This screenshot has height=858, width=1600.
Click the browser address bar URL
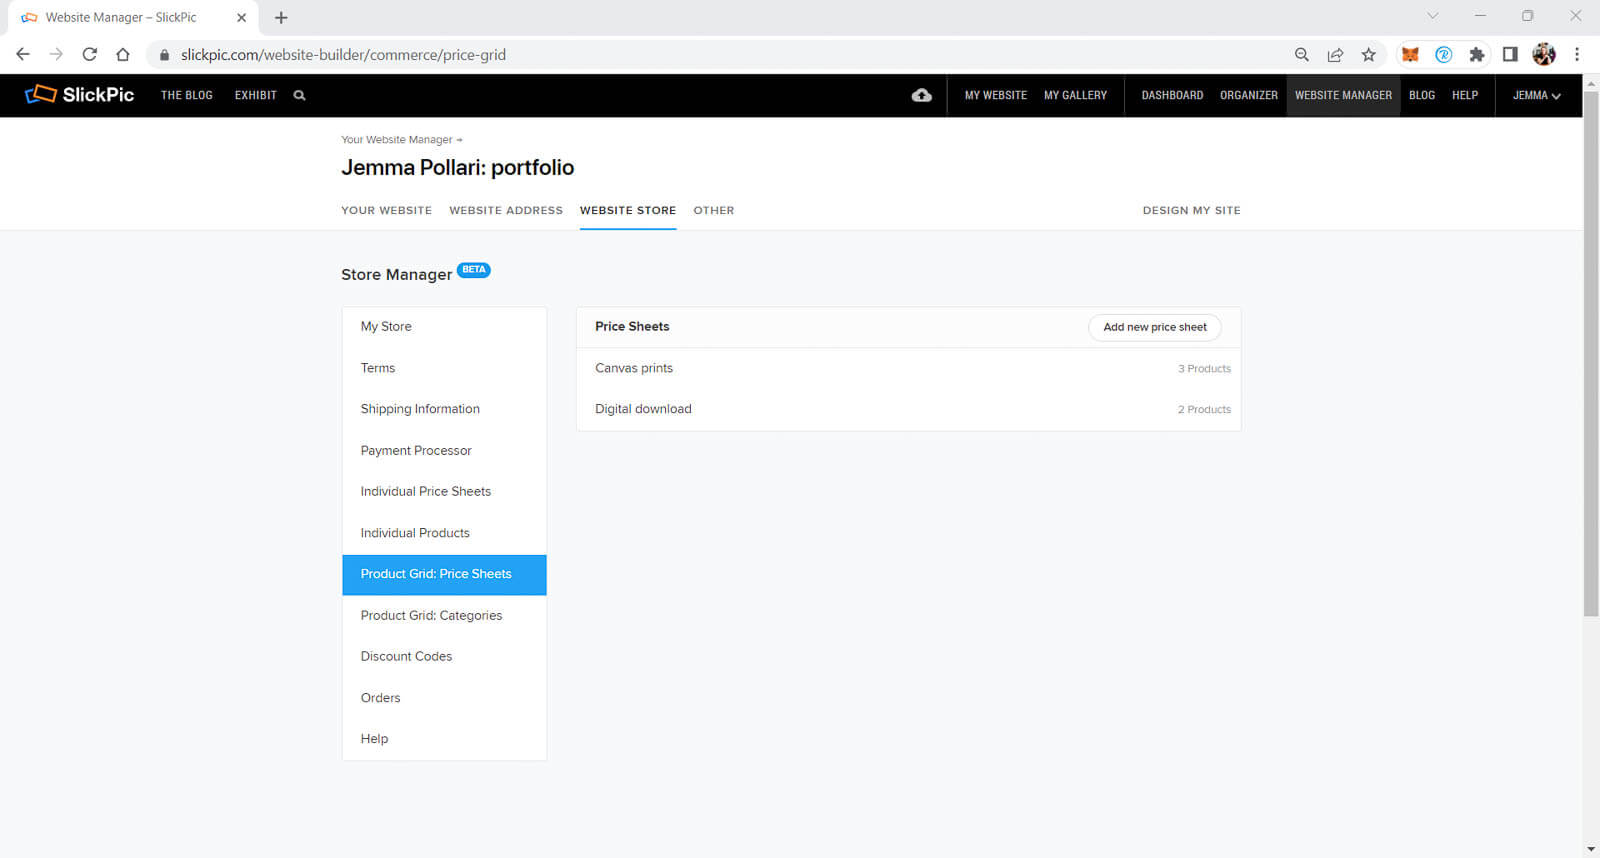[x=343, y=55]
